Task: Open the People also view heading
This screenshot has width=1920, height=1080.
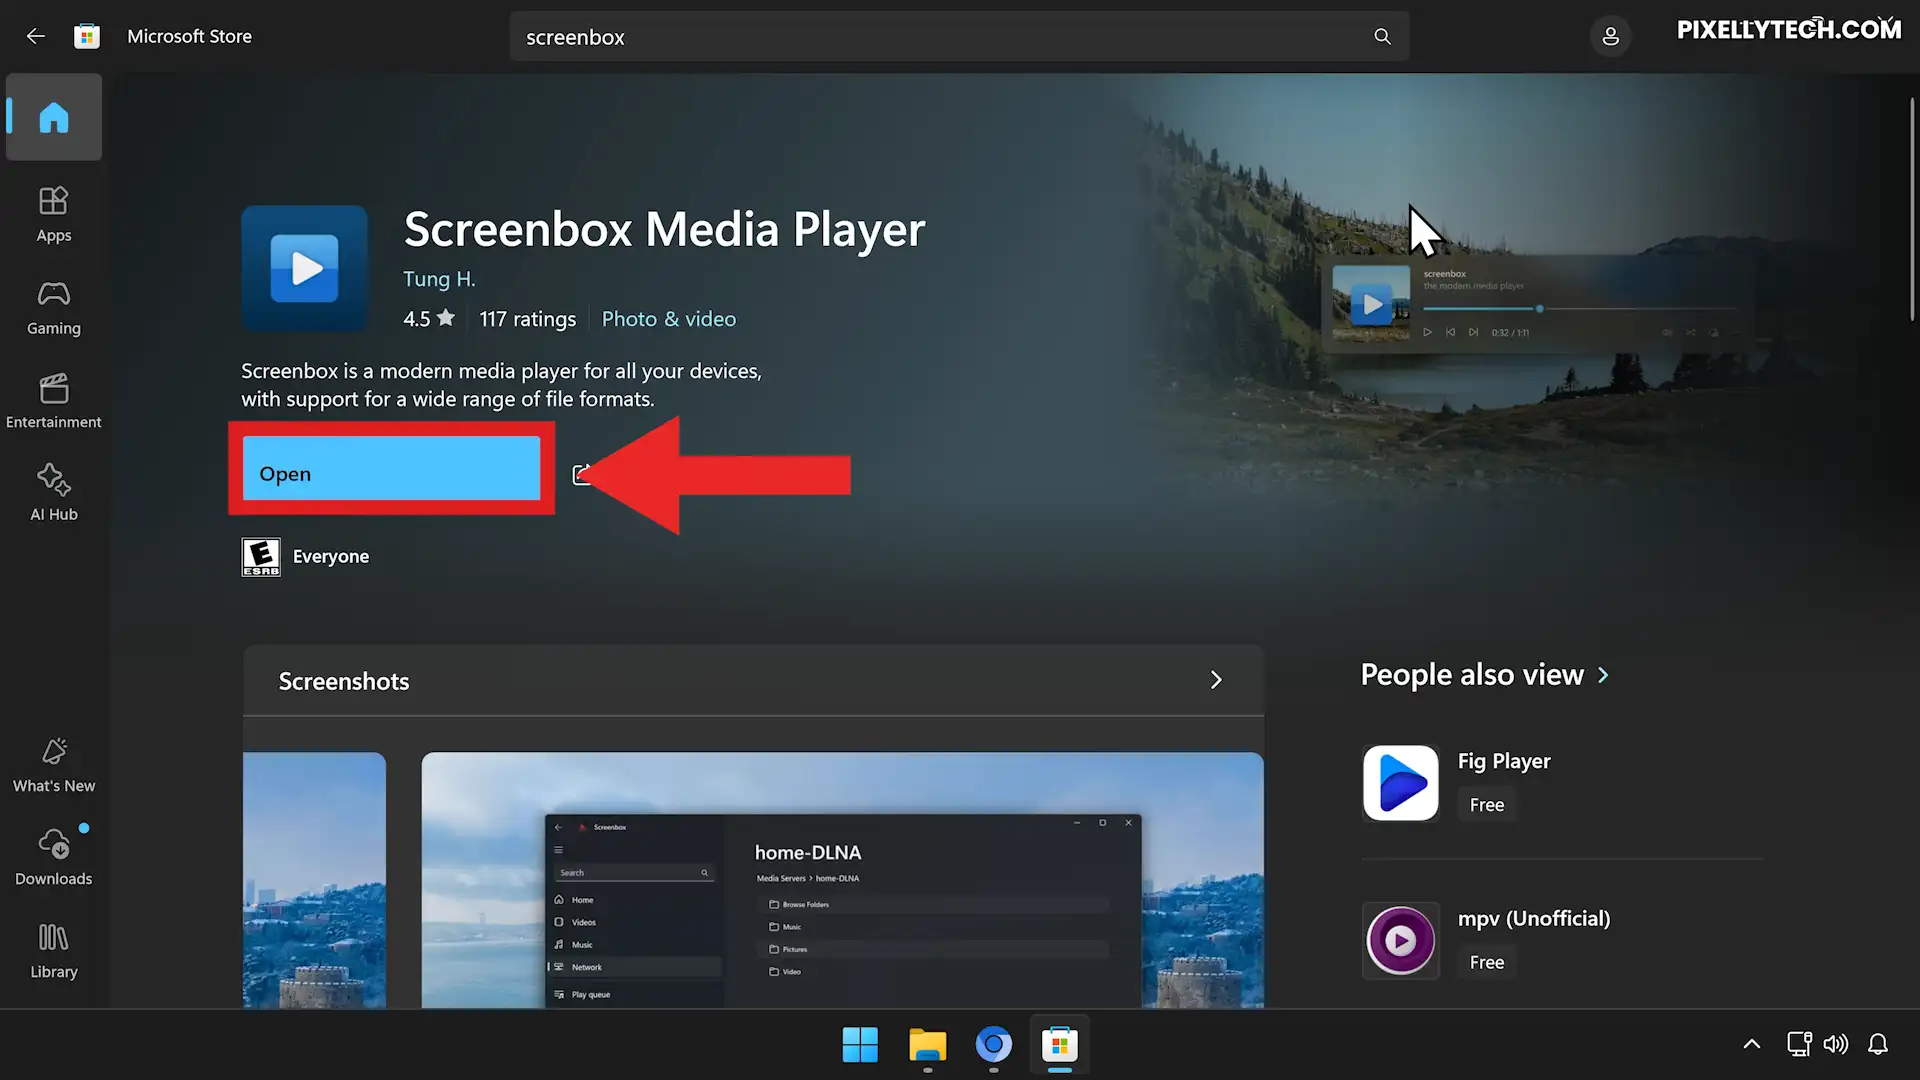Action: click(x=1472, y=675)
